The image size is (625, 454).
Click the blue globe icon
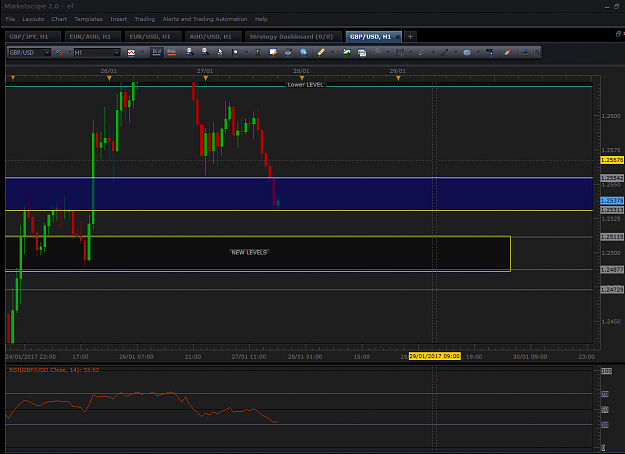[303, 52]
